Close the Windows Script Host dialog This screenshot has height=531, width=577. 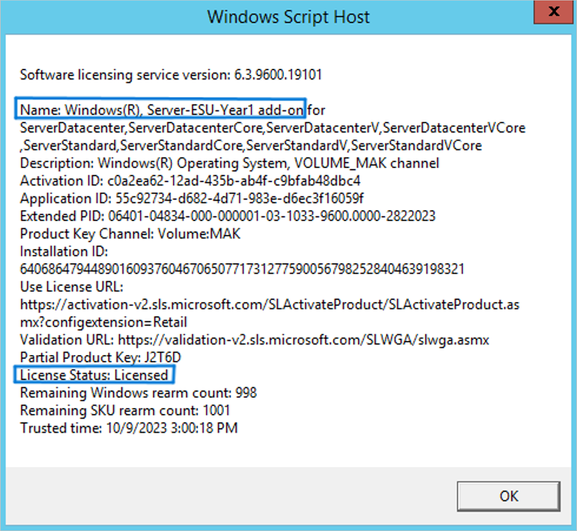point(553,12)
